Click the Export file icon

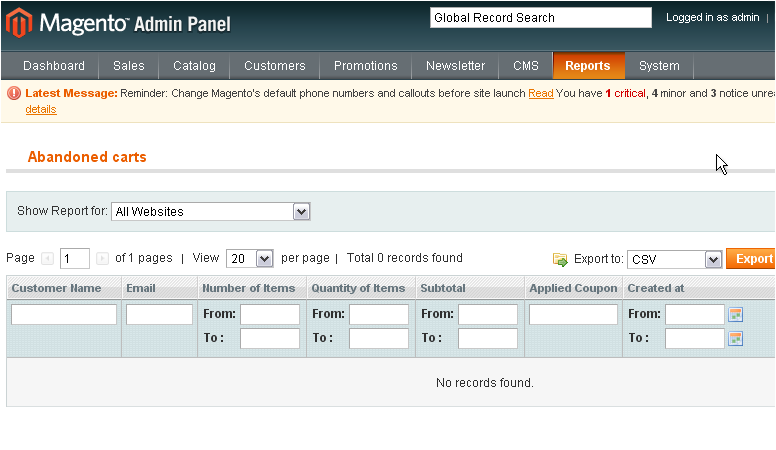tap(560, 260)
